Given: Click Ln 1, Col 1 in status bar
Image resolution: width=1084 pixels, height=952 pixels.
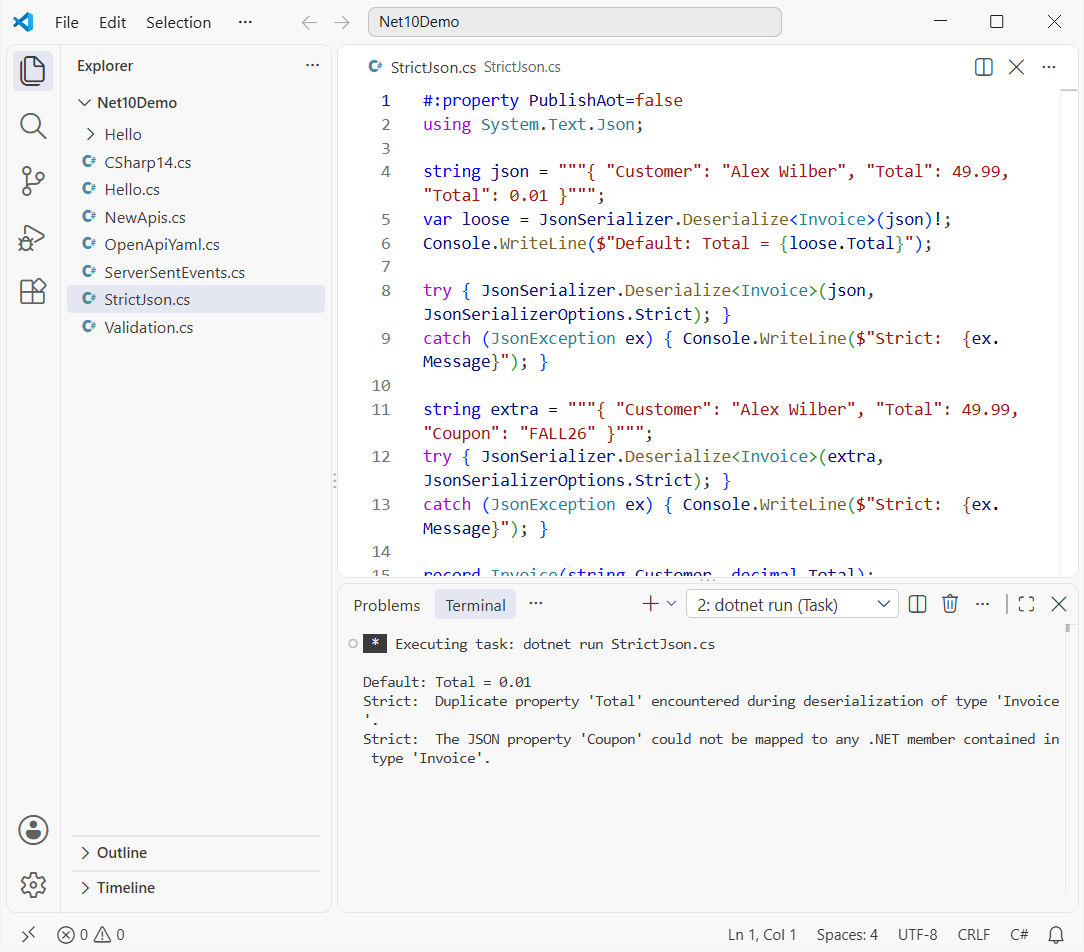Looking at the screenshot, I should click(762, 935).
